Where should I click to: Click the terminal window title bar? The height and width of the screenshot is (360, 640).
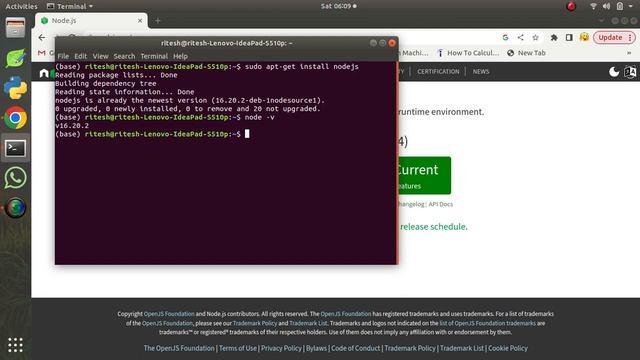(227, 43)
